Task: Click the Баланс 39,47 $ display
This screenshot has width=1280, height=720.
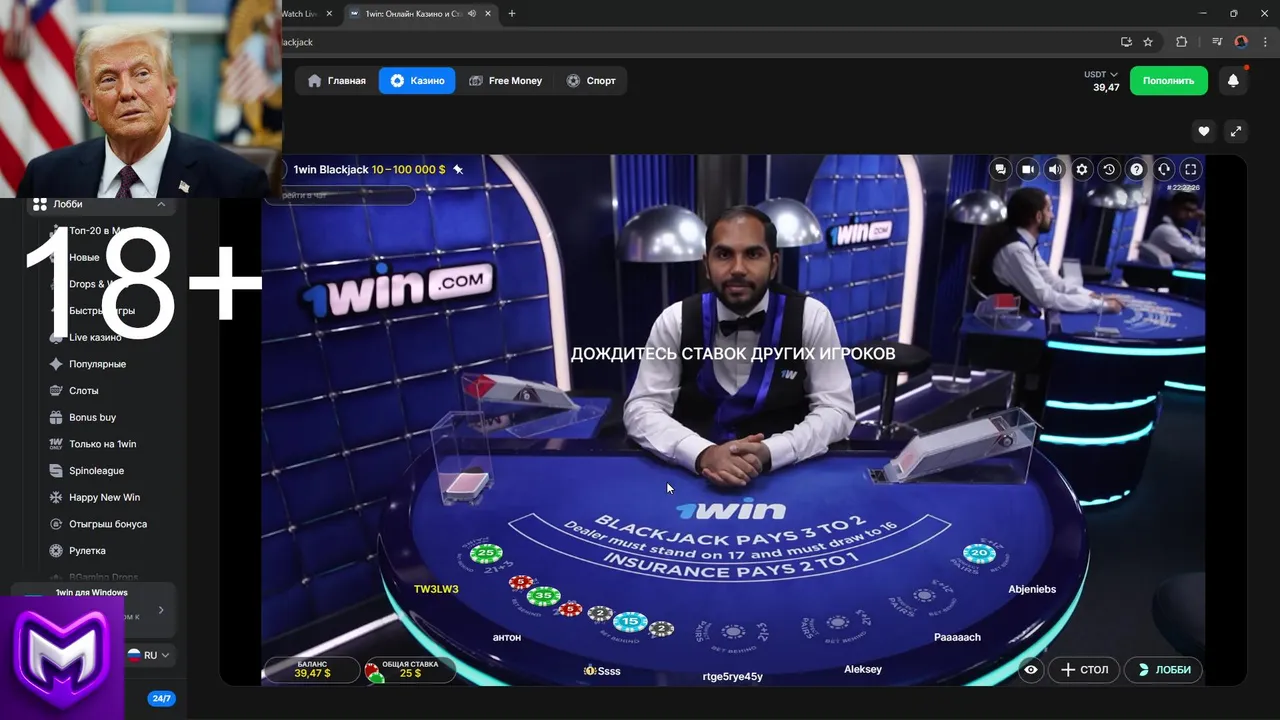Action: coord(311,670)
